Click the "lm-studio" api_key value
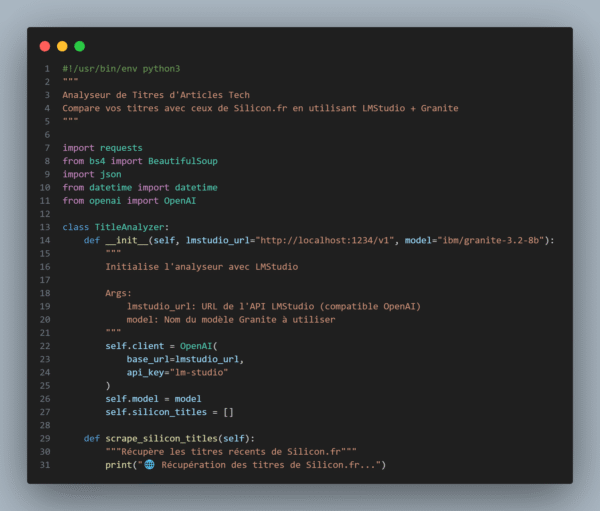 pyautogui.click(x=201, y=372)
